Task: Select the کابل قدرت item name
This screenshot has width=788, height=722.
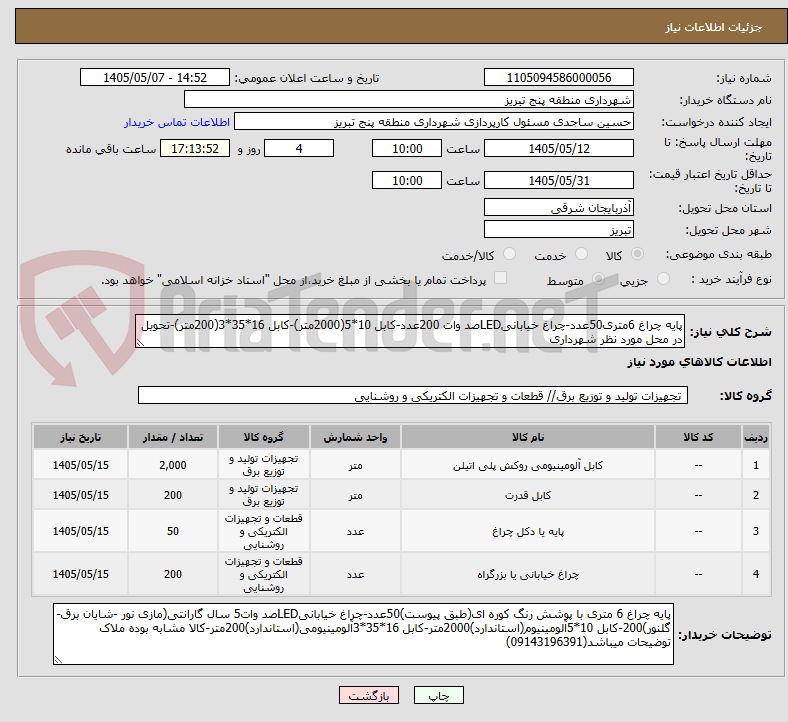Action: (x=528, y=495)
